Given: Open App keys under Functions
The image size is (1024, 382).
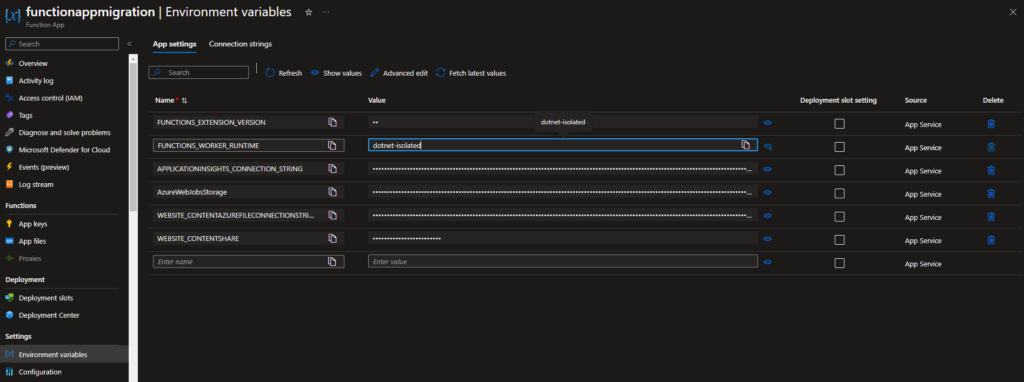Looking at the screenshot, I should pos(33,224).
